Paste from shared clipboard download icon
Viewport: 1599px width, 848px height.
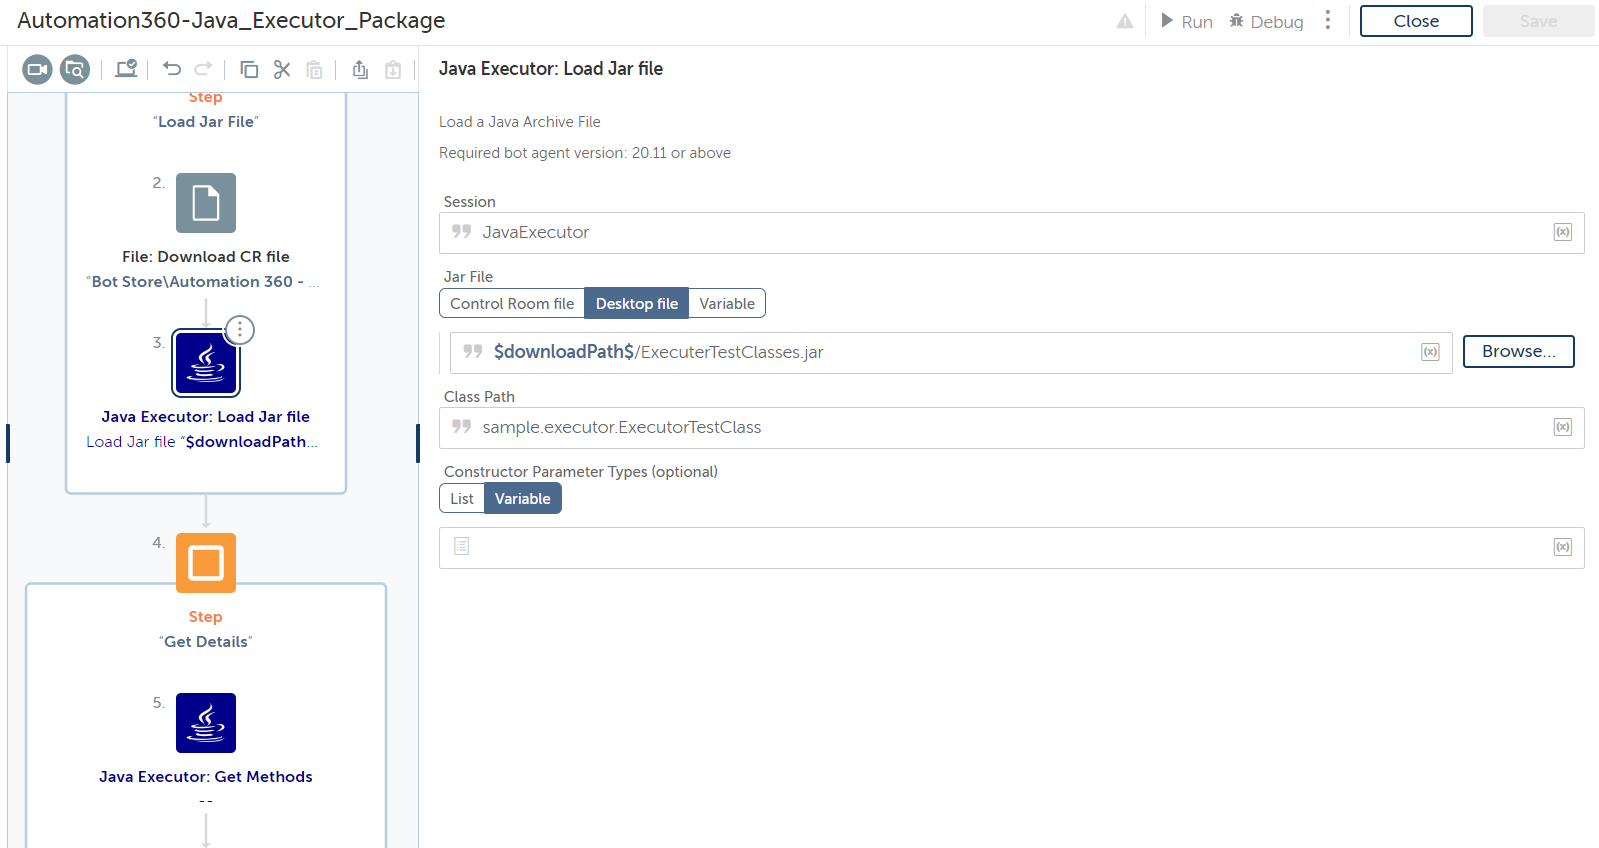coord(393,69)
